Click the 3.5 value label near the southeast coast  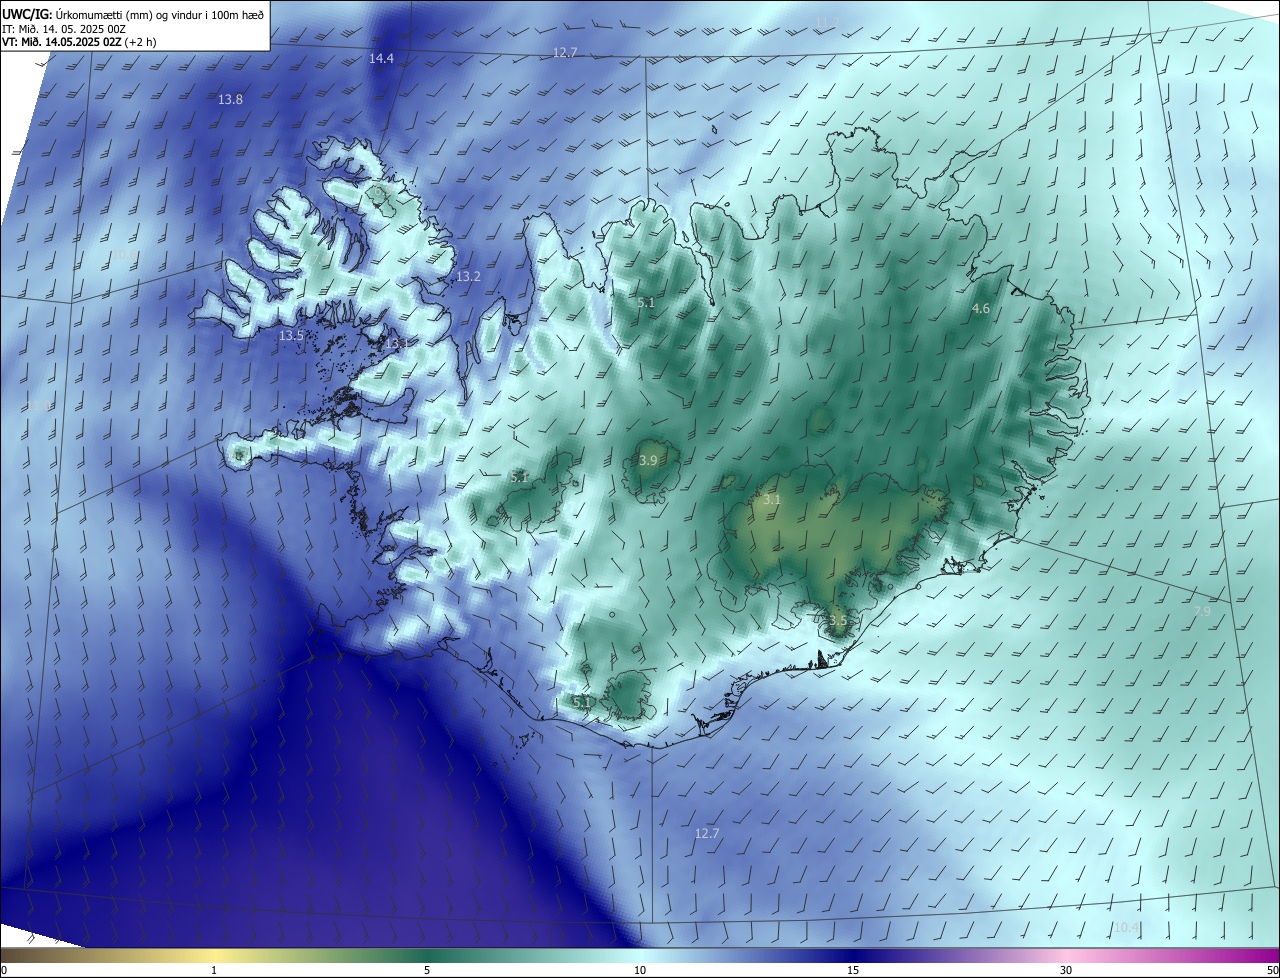click(x=838, y=620)
